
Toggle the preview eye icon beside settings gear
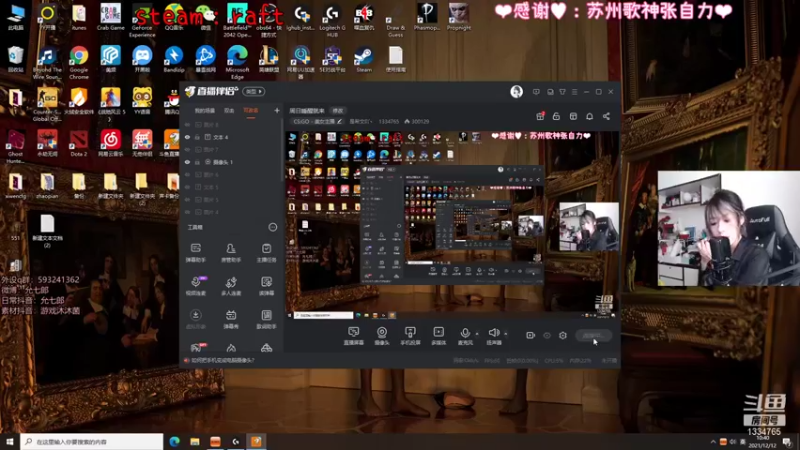point(547,335)
